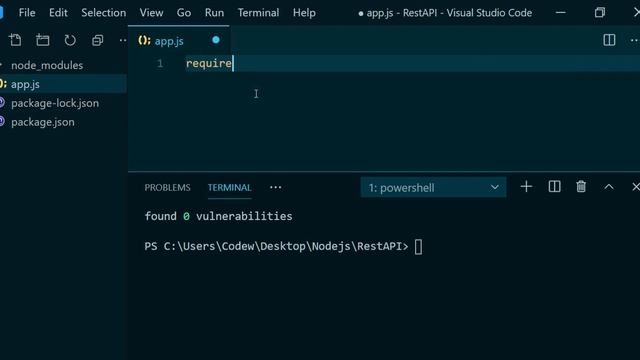Screen dimensions: 640x360
Task: Kill terminal with trash icon
Action: [x=581, y=187]
